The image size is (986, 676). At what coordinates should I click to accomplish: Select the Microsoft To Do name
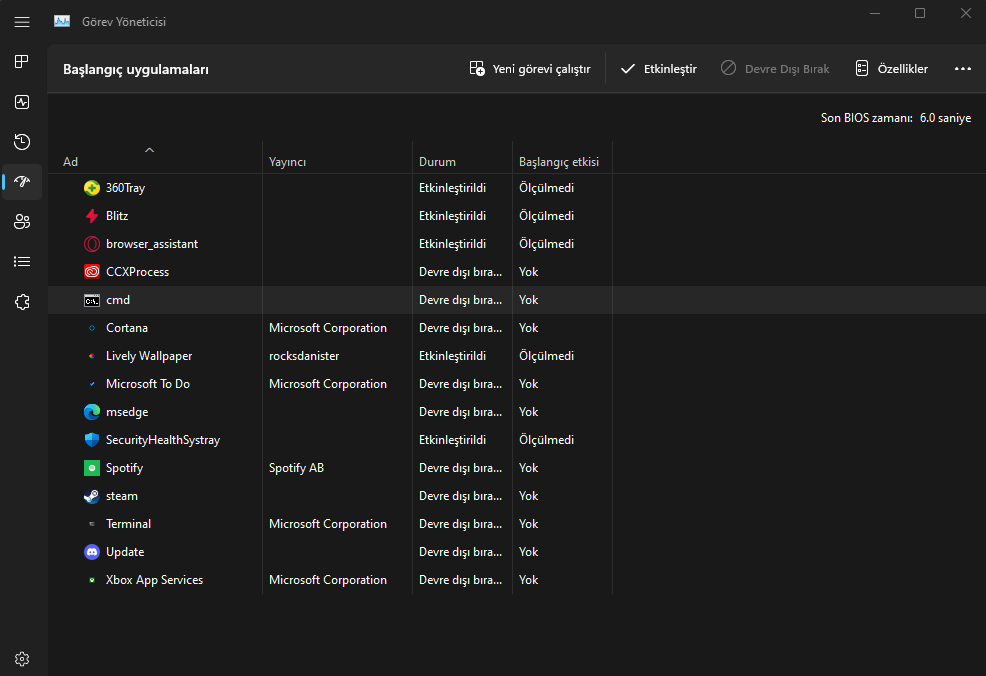[148, 384]
